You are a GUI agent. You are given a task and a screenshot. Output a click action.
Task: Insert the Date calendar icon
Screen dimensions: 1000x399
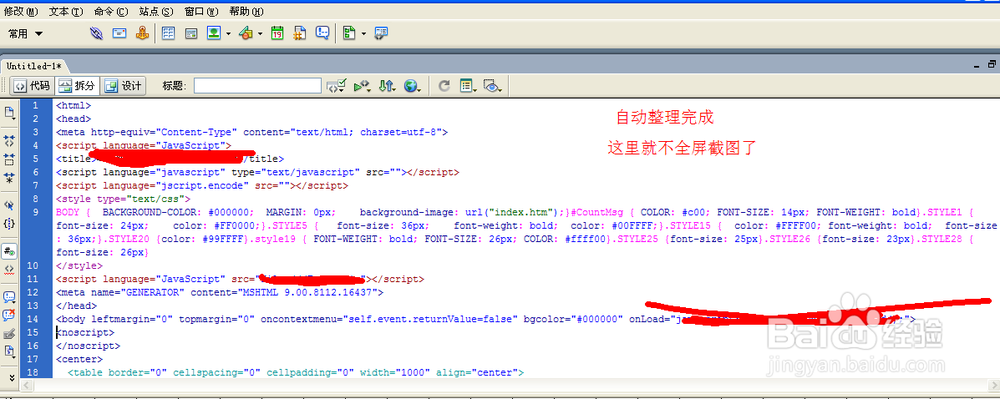[x=277, y=34]
